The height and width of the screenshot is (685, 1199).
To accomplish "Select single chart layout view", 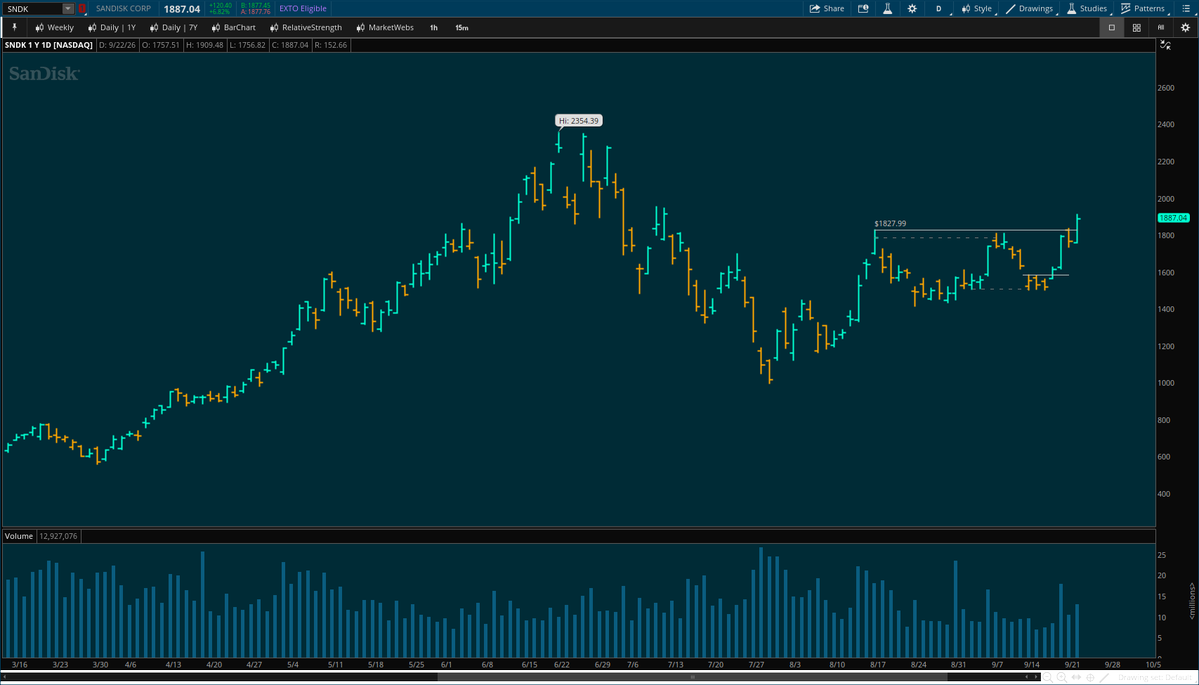I will [1112, 28].
